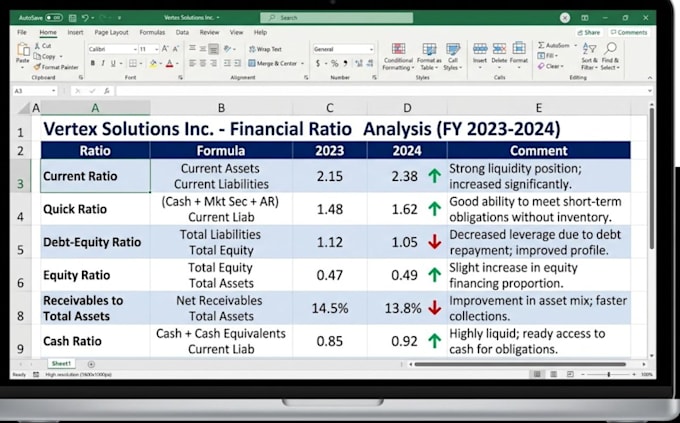
Task: Toggle Bold formatting
Action: coord(92,63)
